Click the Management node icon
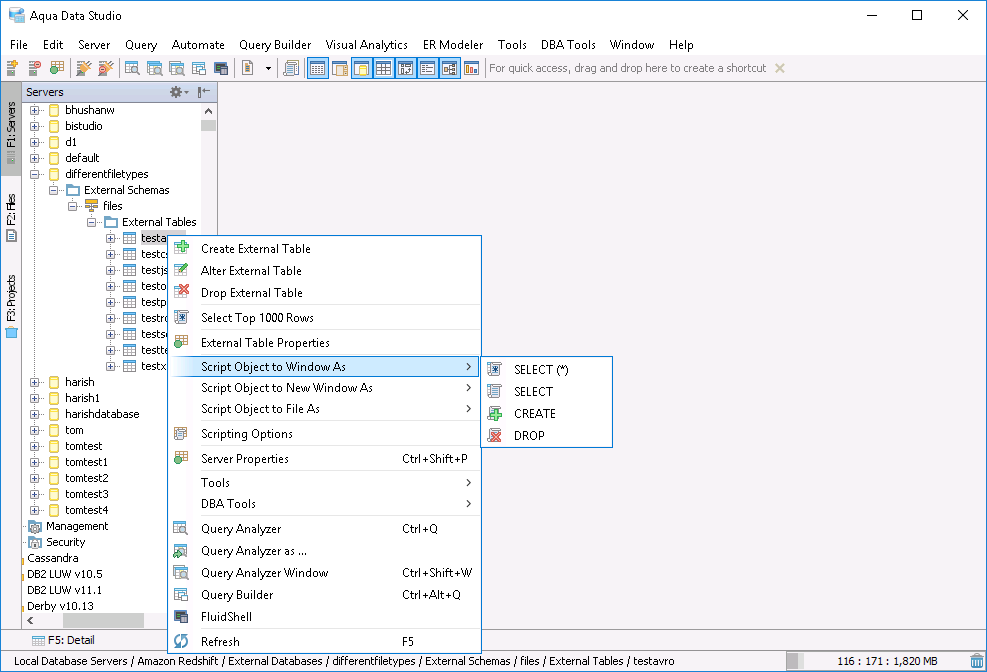 coord(35,527)
